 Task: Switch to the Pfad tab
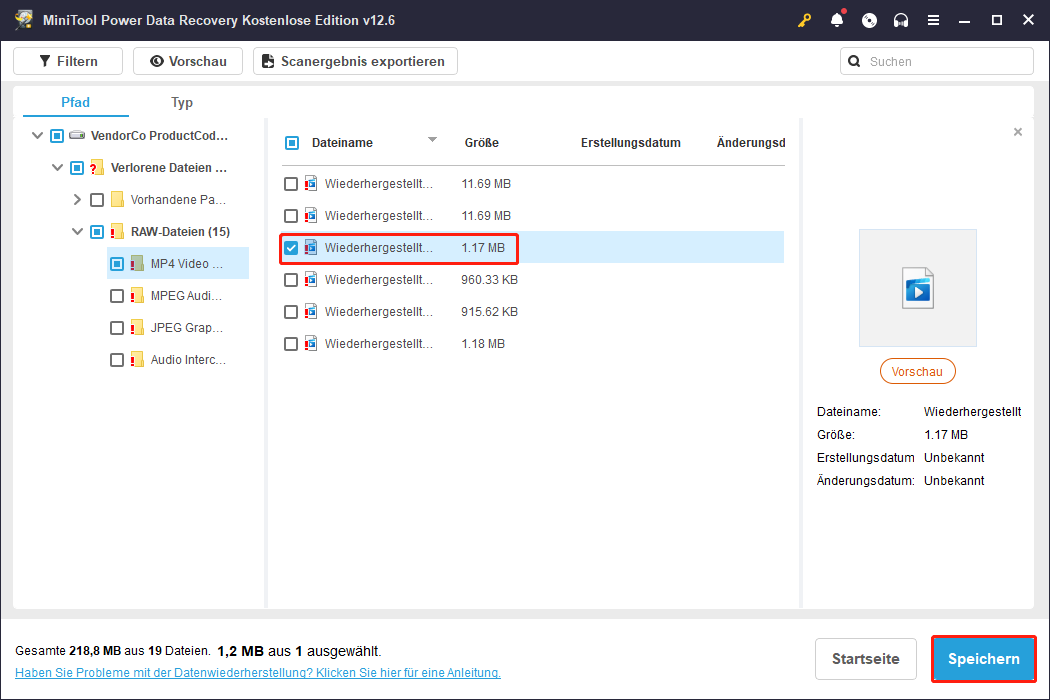(x=75, y=102)
